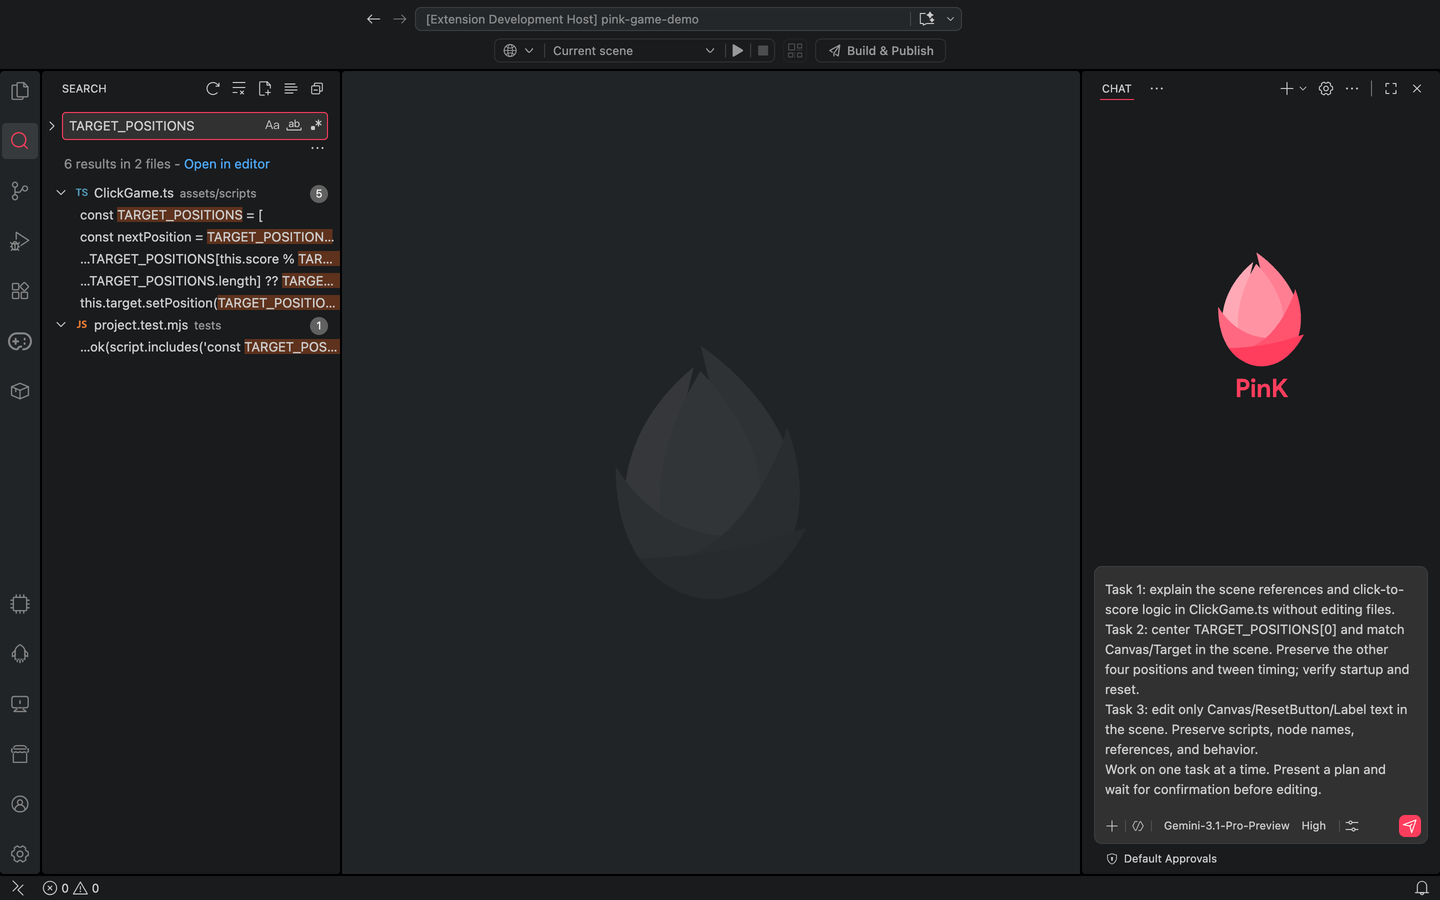
Task: Switch search results to the list view icon
Action: click(291, 89)
